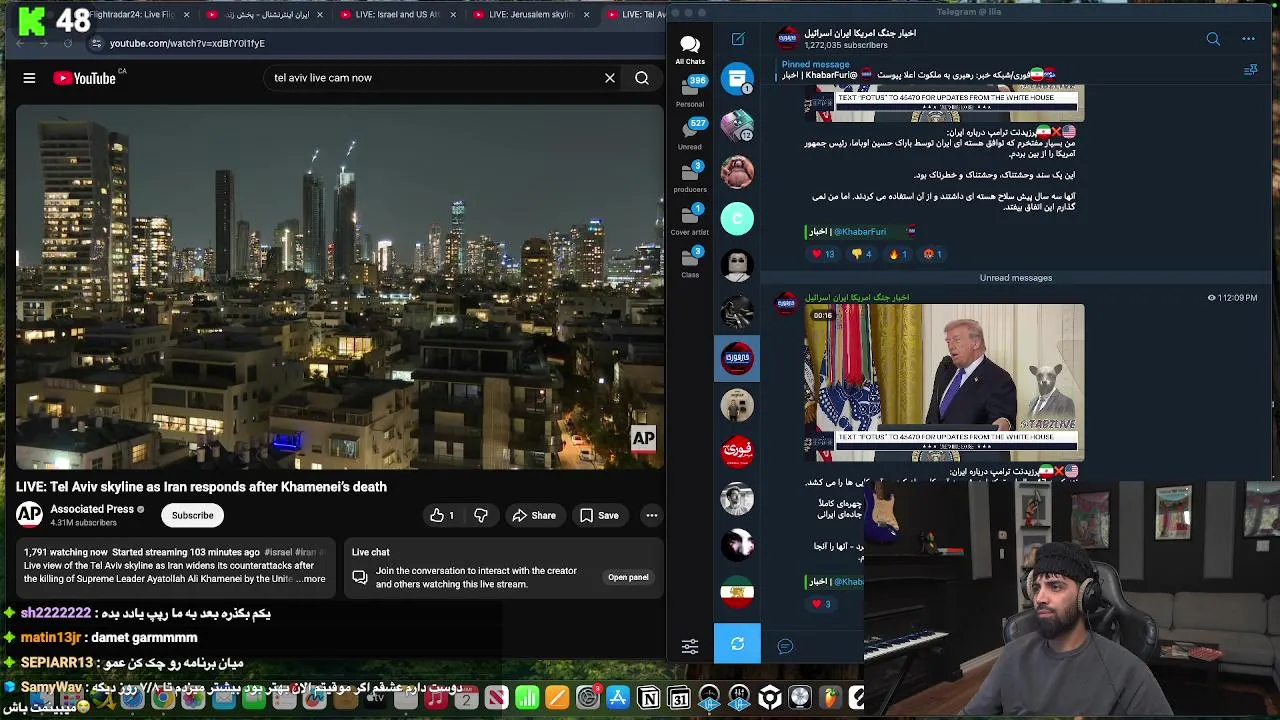This screenshot has width=1280, height=720.
Task: Save the video to a playlist
Action: [x=598, y=515]
